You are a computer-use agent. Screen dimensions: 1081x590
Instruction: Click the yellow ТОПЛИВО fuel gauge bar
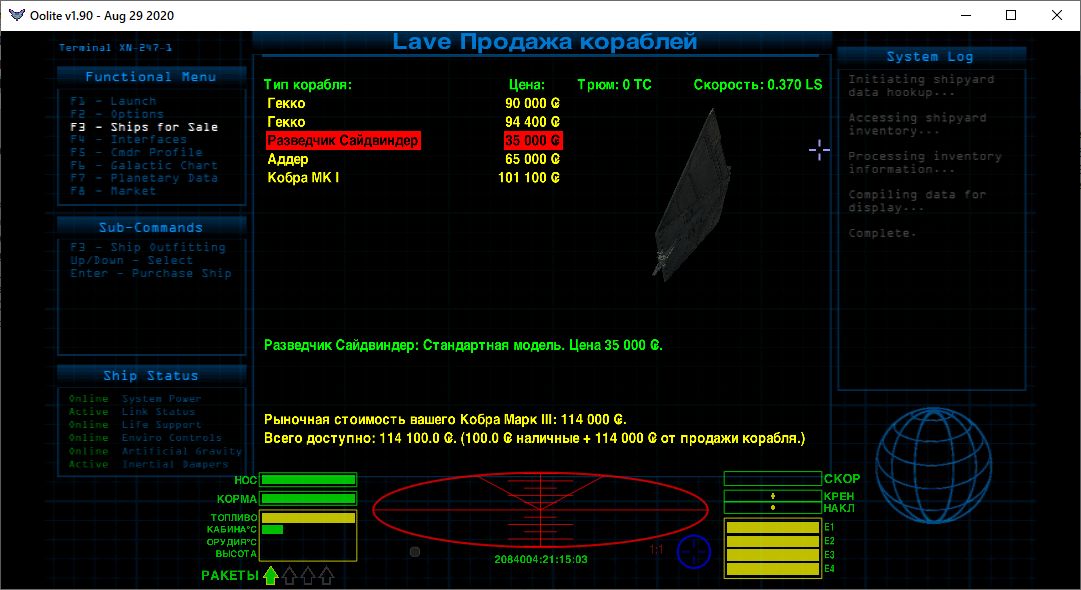(308, 517)
